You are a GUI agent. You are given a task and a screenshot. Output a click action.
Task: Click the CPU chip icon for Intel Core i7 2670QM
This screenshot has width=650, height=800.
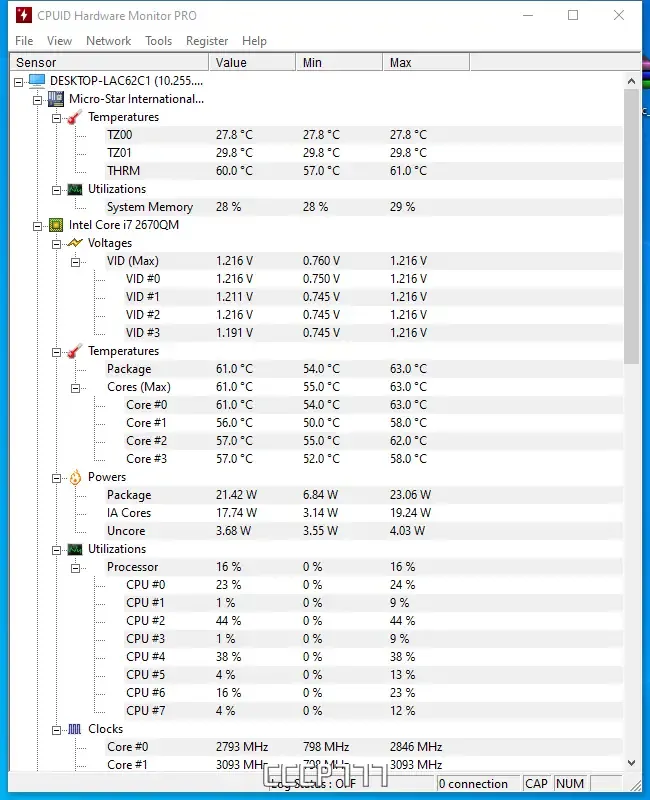[54, 224]
